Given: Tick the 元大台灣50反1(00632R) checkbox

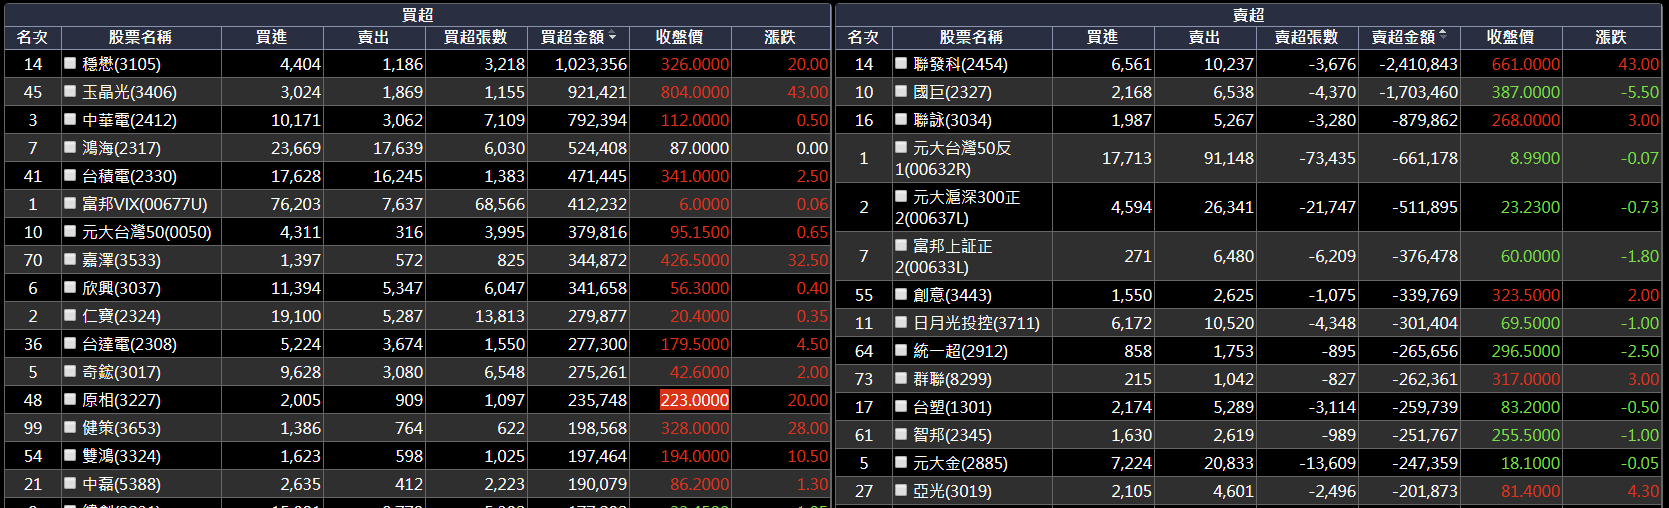Looking at the screenshot, I should 902,147.
